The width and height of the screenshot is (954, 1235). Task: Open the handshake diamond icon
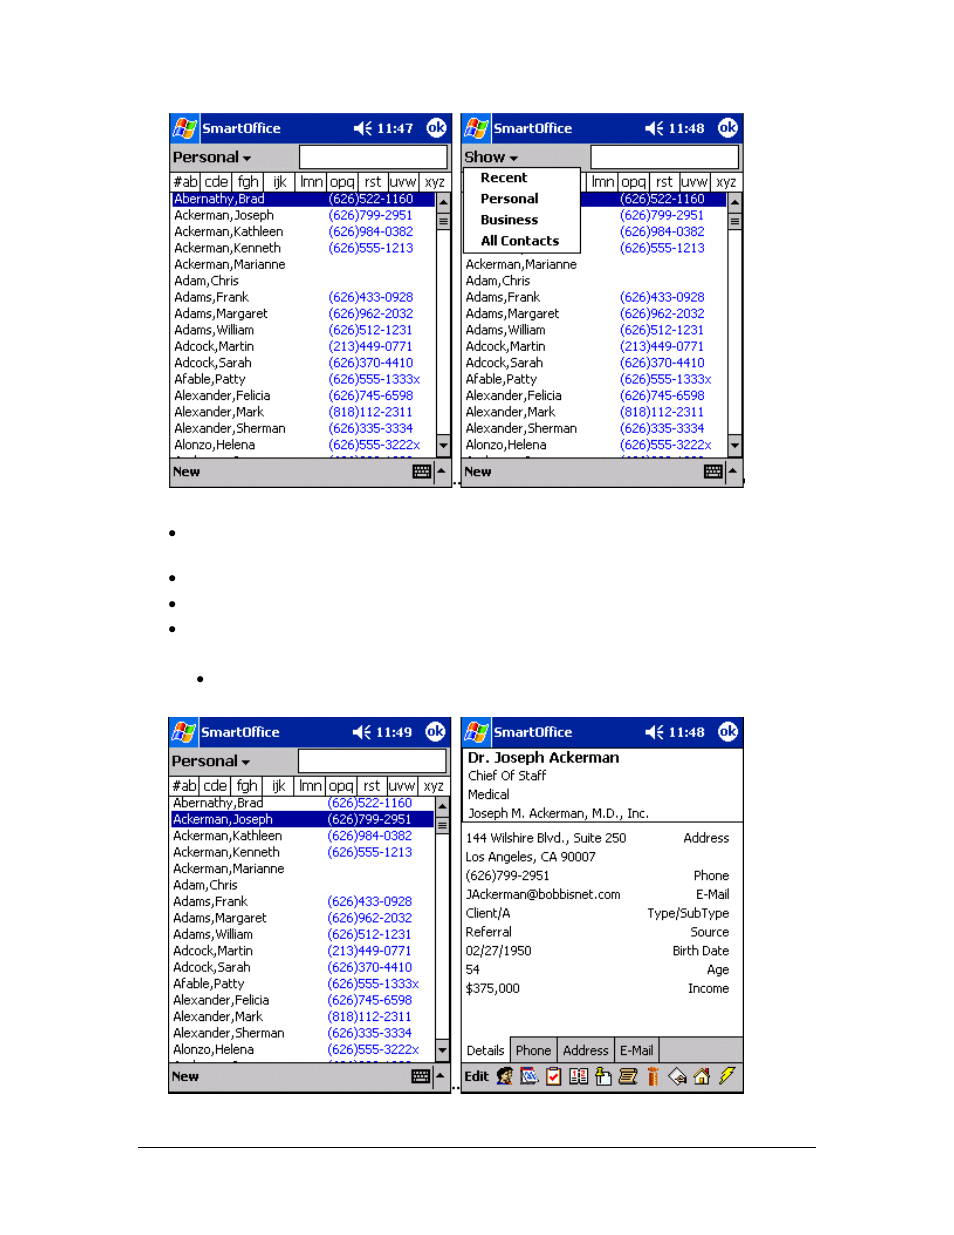[677, 1076]
